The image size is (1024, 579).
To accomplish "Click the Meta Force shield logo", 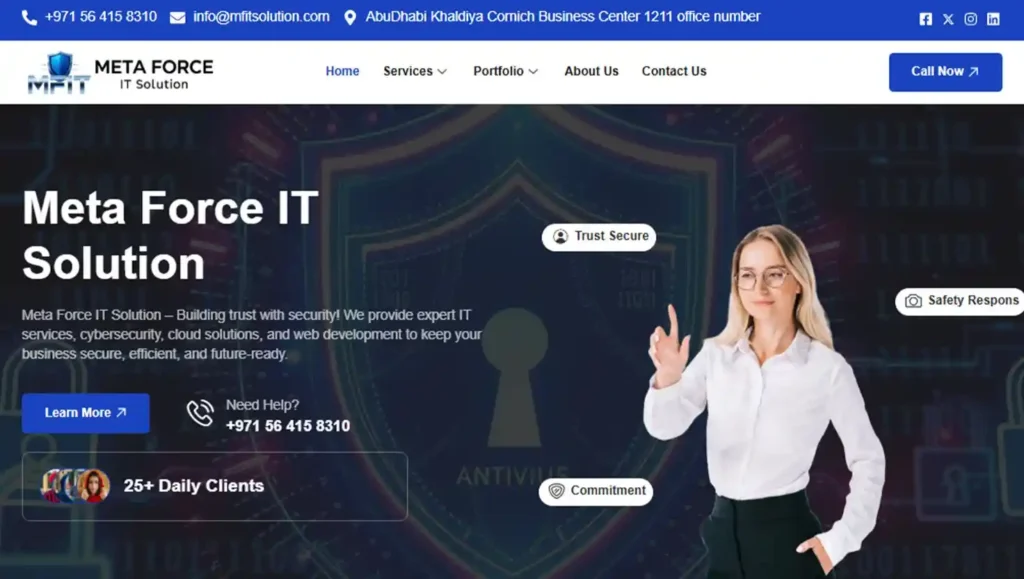I will (59, 72).
